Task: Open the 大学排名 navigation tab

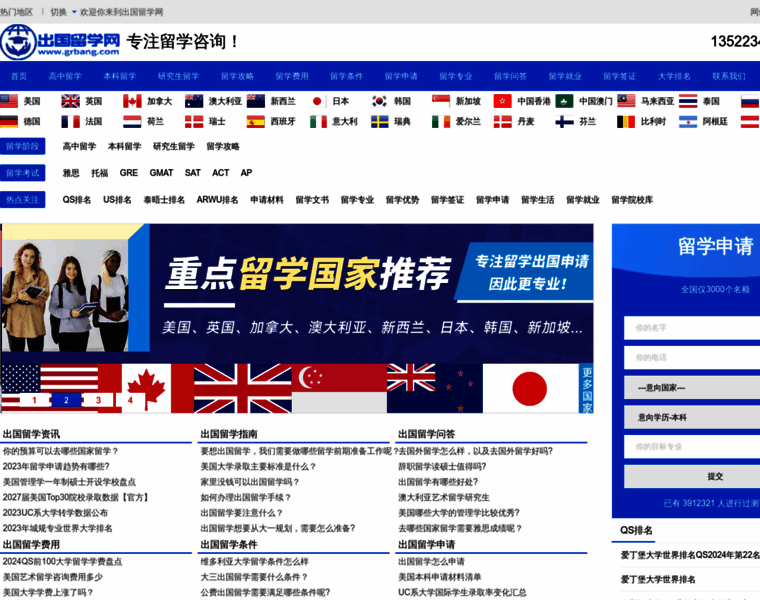Action: coord(674,76)
